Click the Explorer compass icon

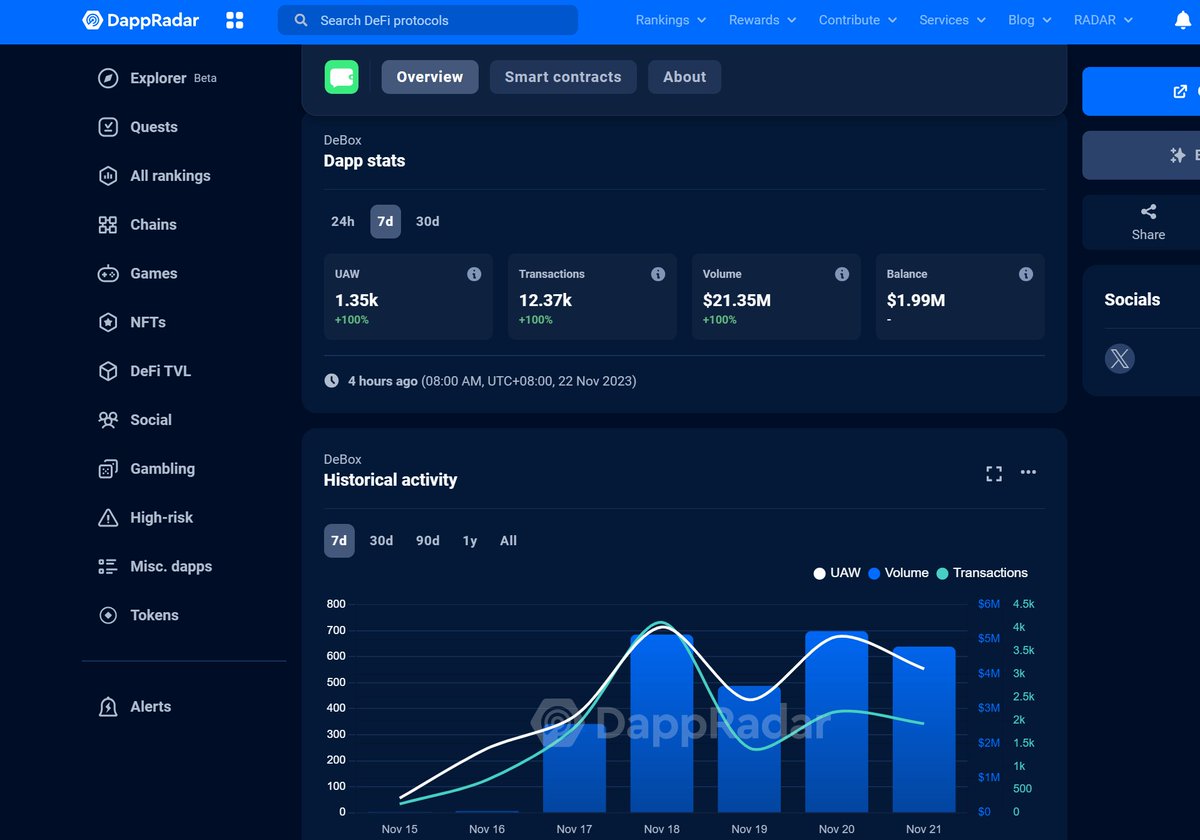click(108, 78)
